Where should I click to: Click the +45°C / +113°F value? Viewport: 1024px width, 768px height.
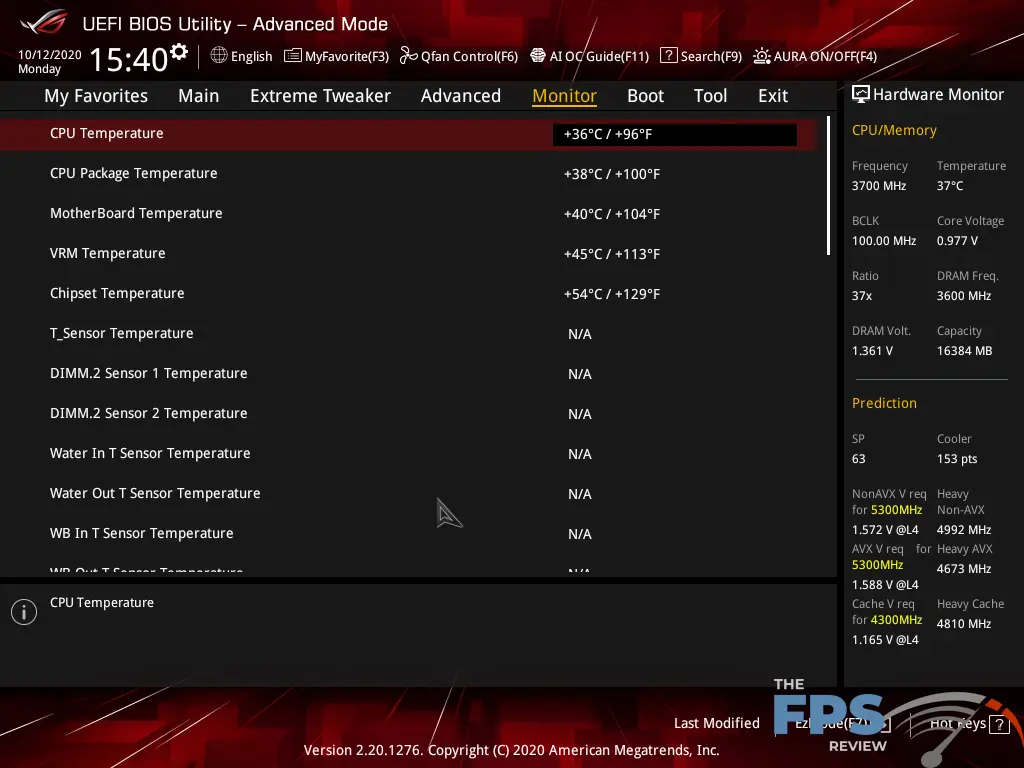tap(612, 254)
